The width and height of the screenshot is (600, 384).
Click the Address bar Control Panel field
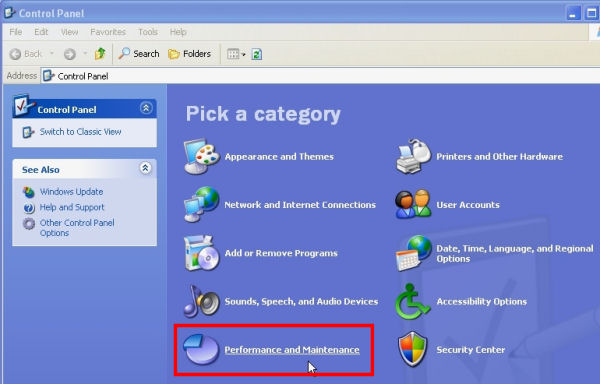(321, 76)
